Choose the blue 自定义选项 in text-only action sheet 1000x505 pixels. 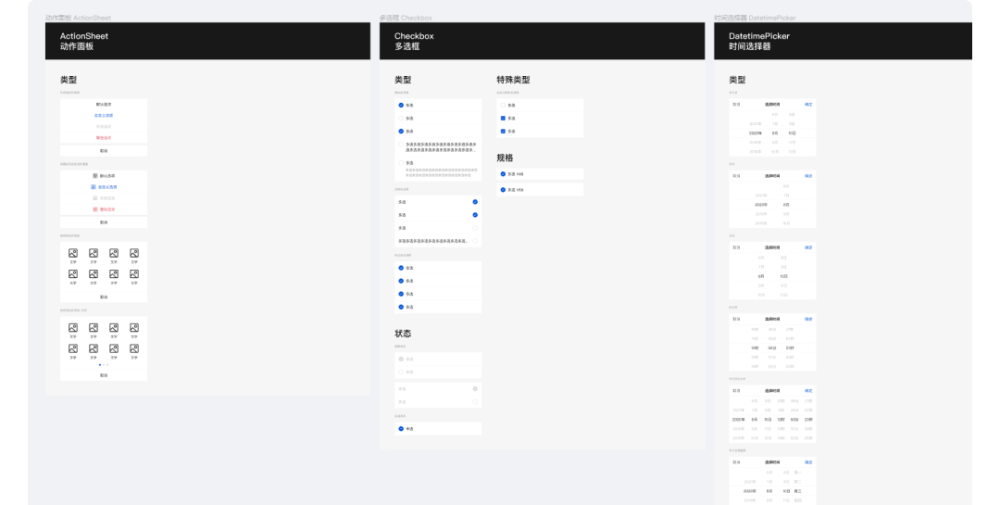103,115
